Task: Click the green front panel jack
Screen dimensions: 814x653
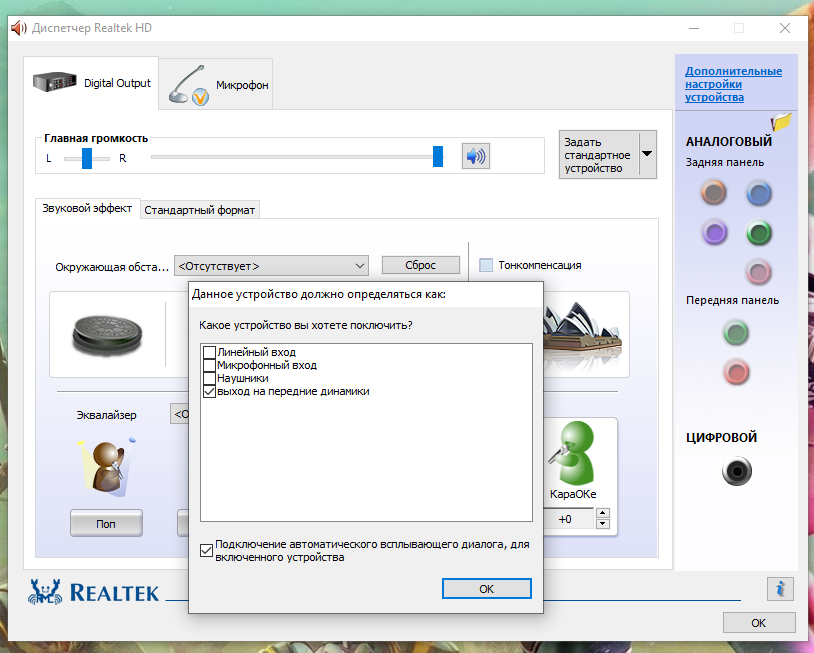Action: [736, 333]
